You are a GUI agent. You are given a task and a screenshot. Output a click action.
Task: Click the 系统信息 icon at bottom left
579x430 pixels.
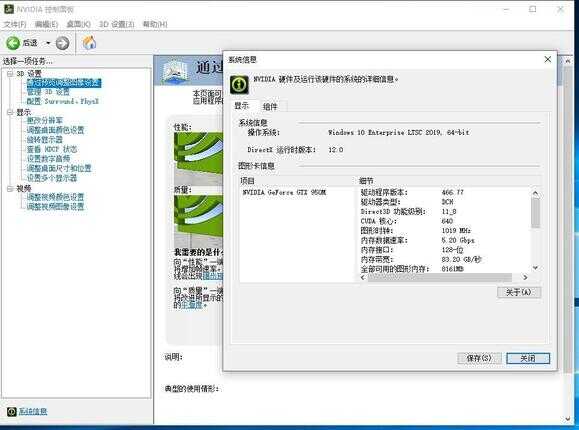point(12,411)
